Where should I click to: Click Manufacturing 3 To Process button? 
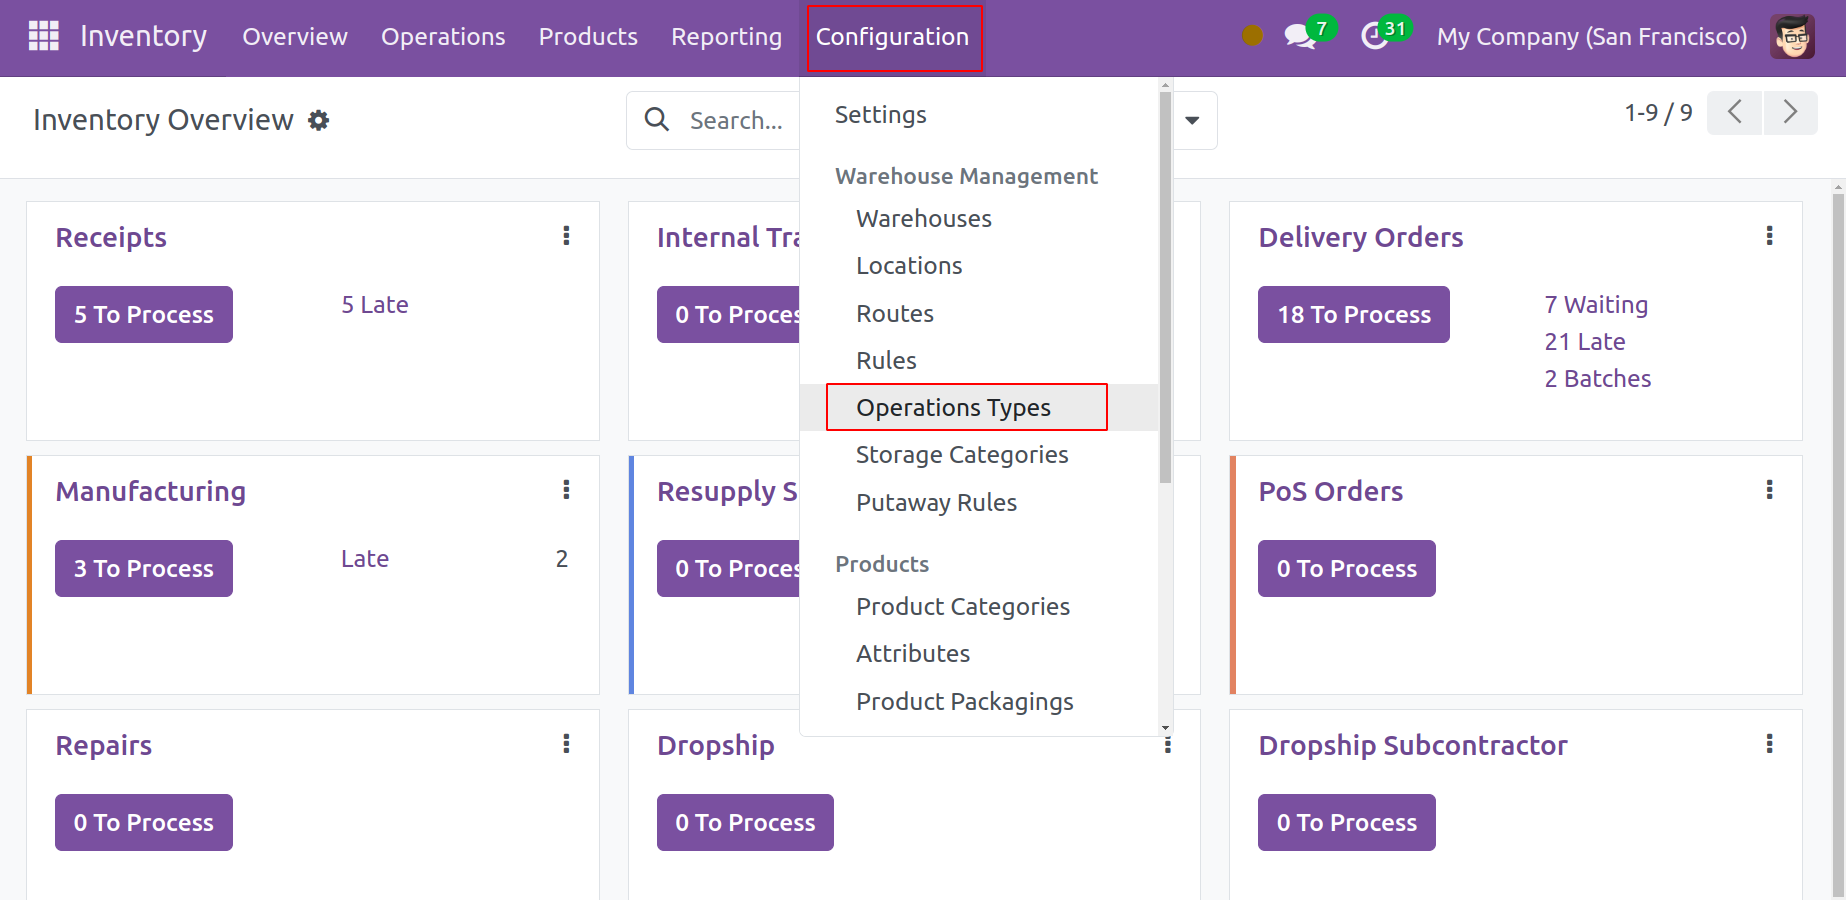click(144, 569)
